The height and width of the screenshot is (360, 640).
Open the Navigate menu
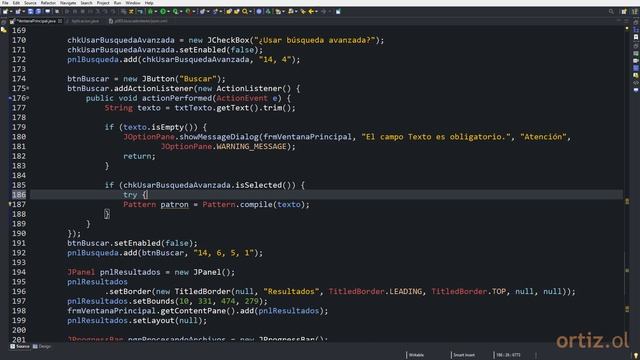(x=68, y=3)
